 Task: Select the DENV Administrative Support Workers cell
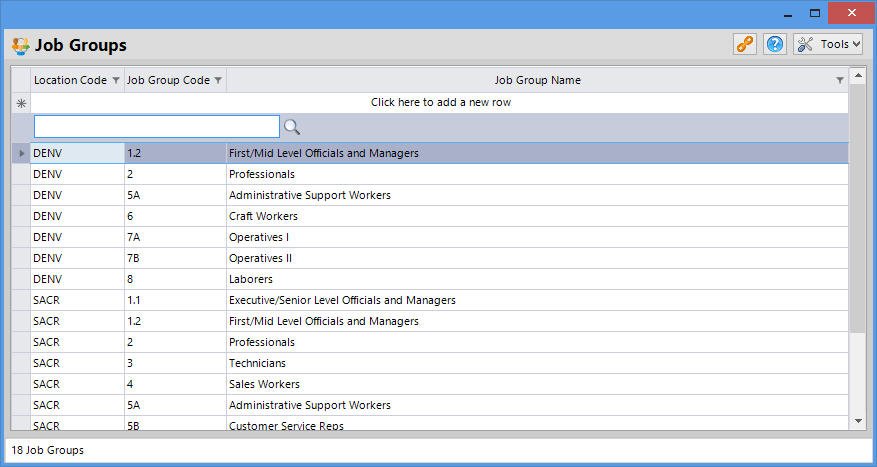(537, 195)
